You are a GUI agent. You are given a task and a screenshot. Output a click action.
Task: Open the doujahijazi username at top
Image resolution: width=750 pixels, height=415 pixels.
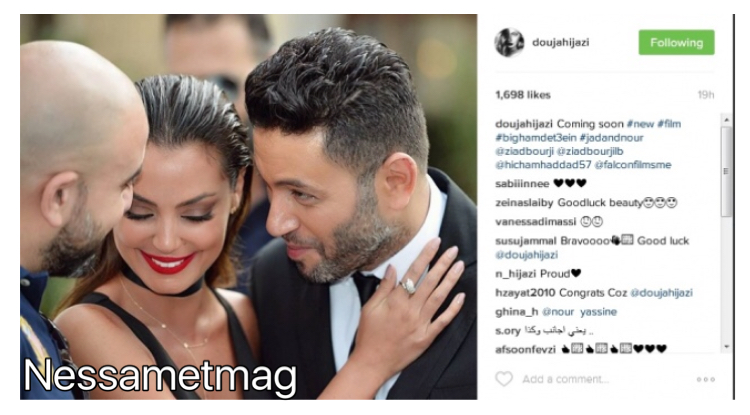[x=560, y=43]
